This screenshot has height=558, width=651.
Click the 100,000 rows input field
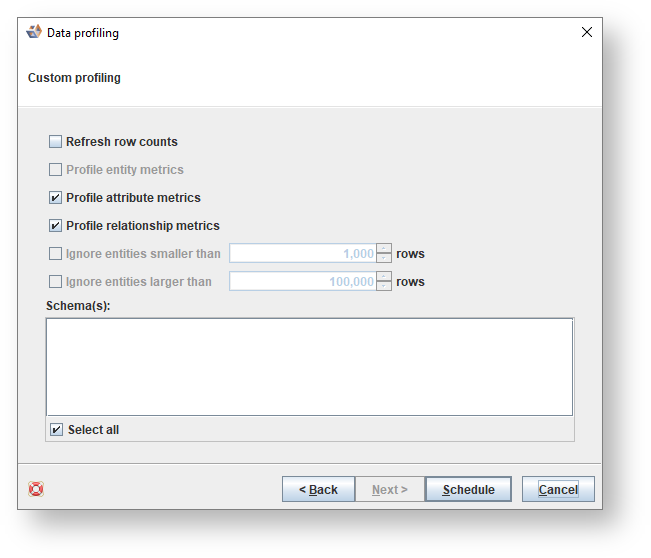click(302, 282)
